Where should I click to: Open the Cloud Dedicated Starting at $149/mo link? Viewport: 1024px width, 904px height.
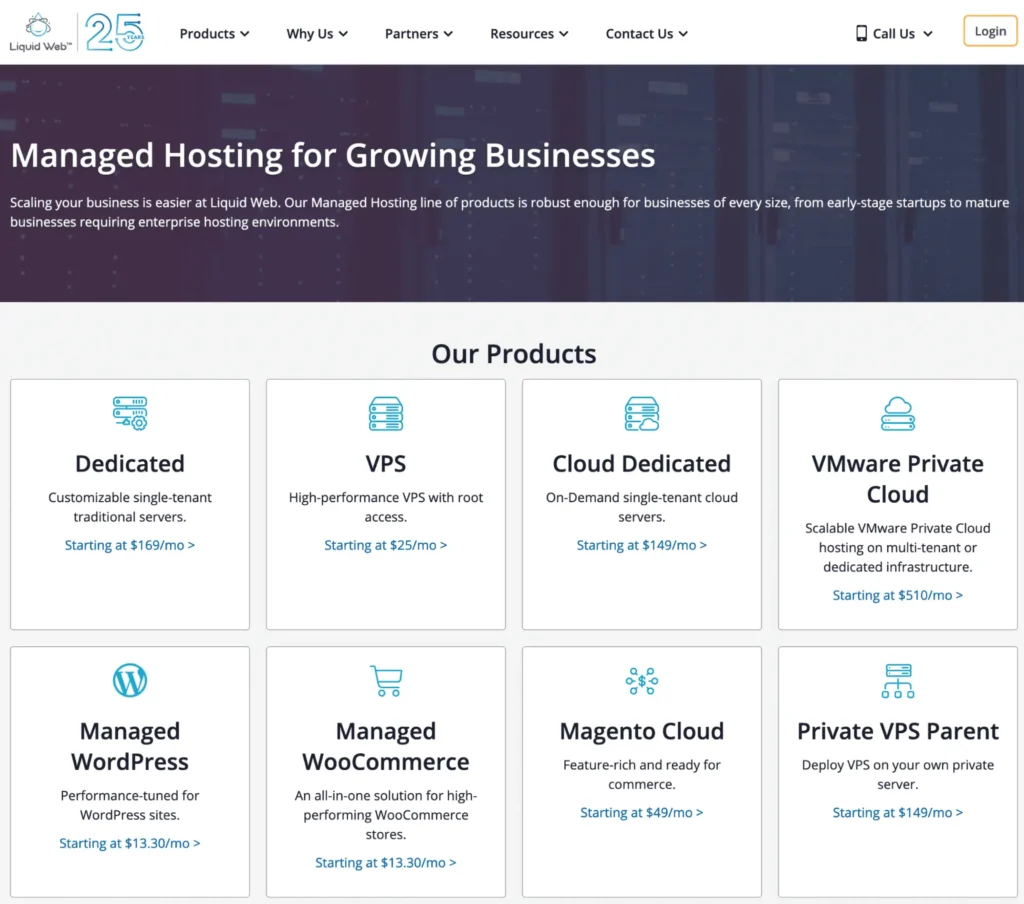tap(642, 545)
